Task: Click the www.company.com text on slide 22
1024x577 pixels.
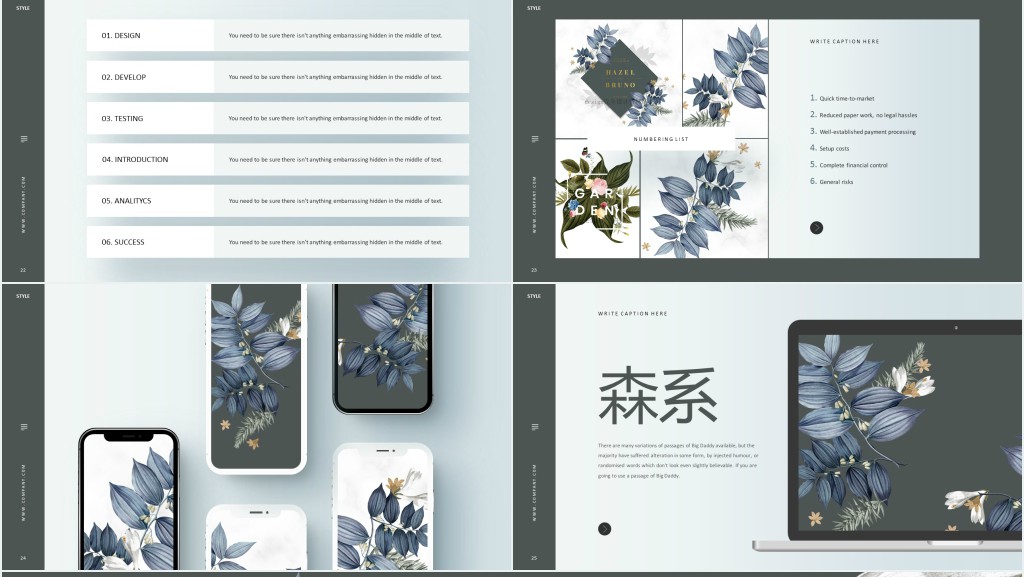Action: tap(24, 204)
